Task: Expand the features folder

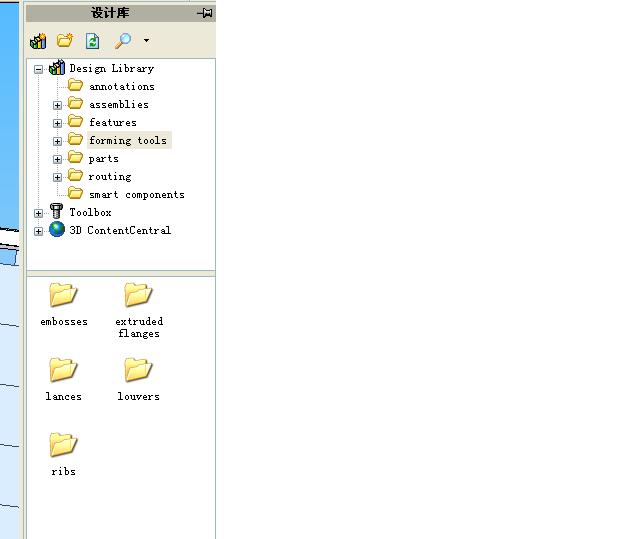Action: (57, 123)
